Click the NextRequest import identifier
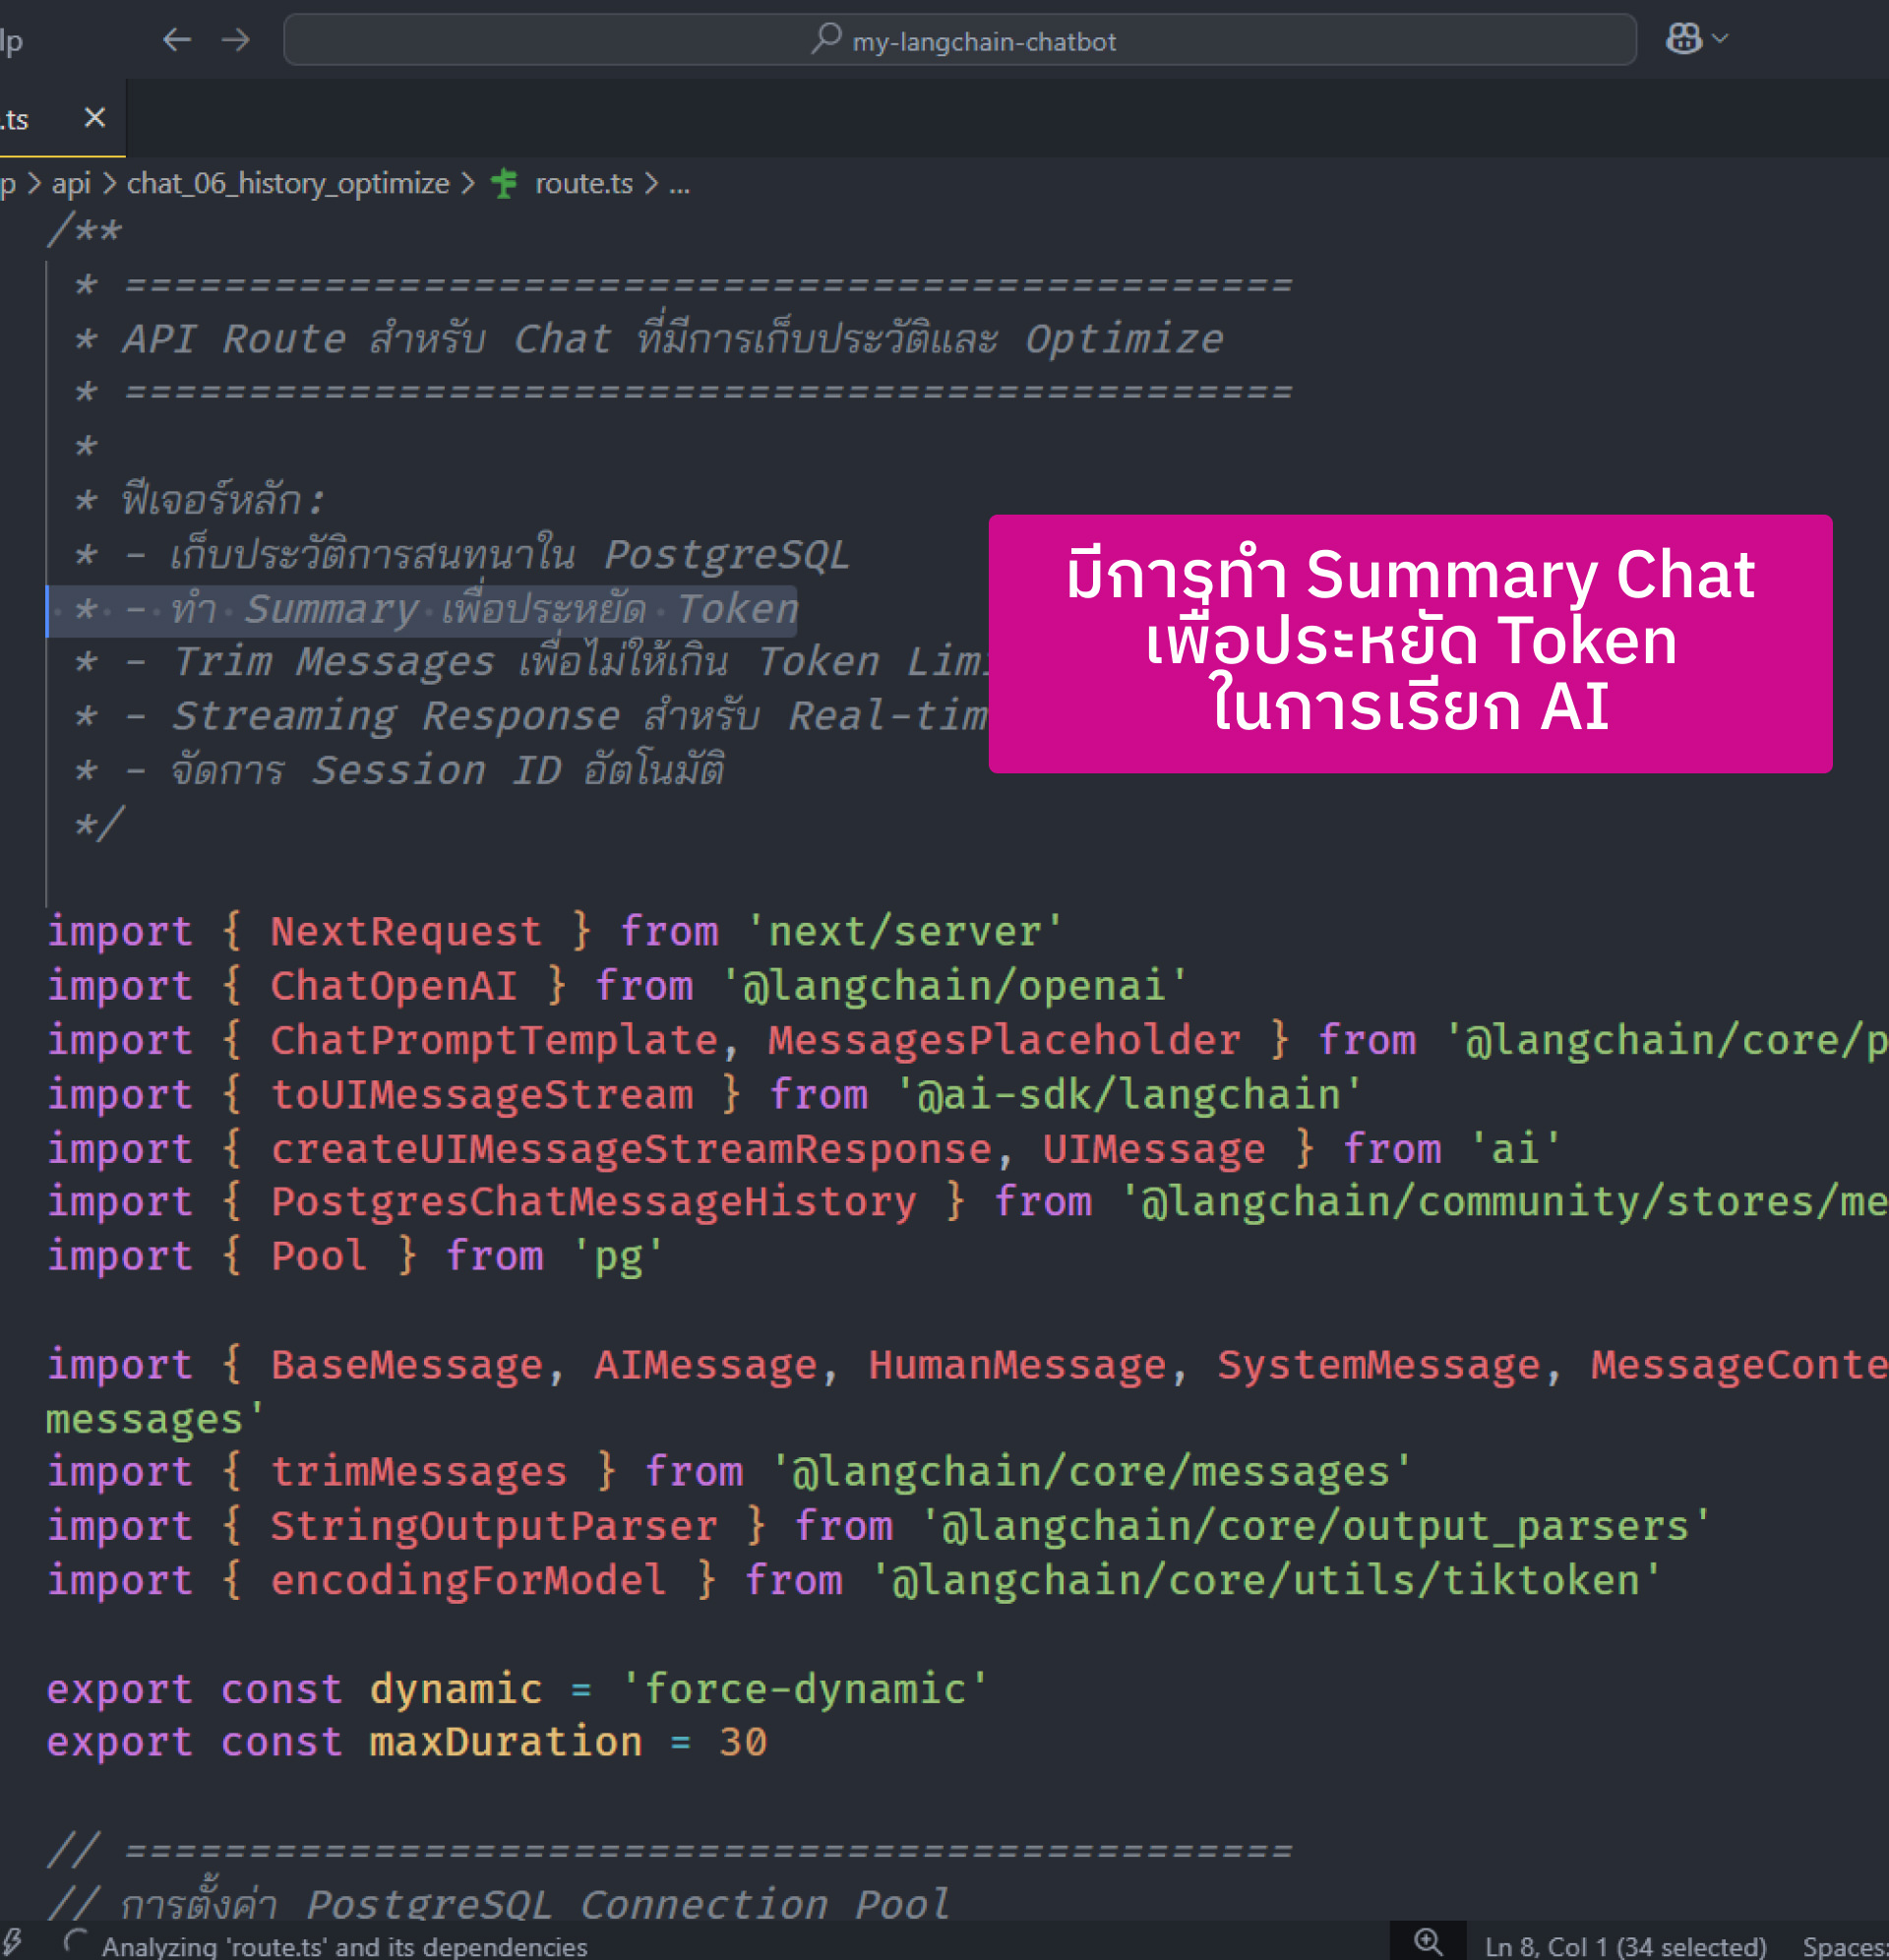This screenshot has width=1889, height=1960. pos(406,931)
